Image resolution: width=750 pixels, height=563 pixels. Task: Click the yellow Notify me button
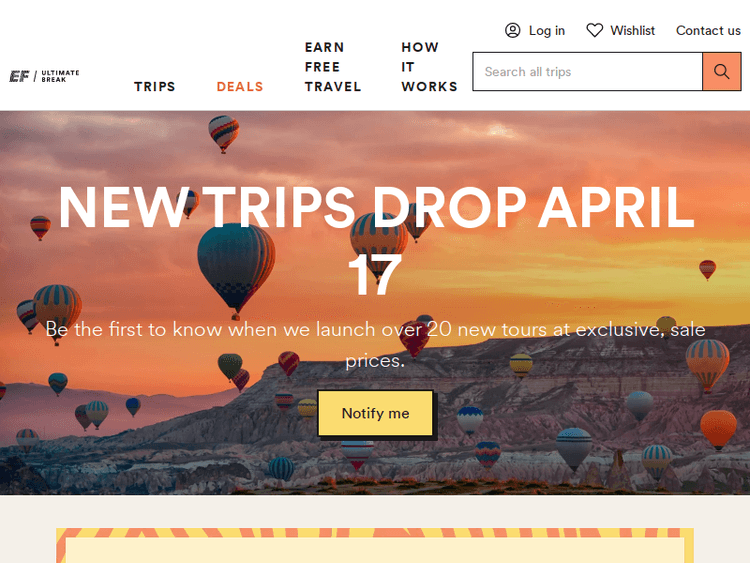point(375,413)
